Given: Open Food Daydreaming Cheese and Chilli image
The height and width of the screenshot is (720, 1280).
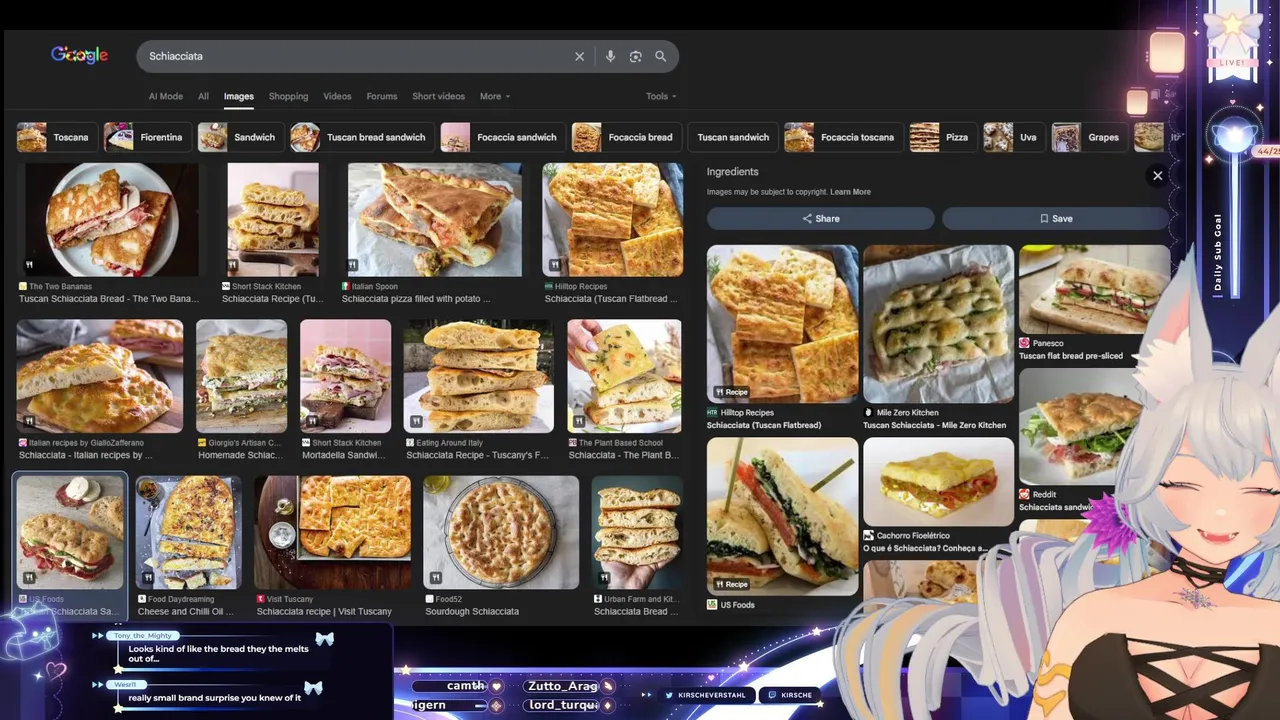Looking at the screenshot, I should coord(188,532).
